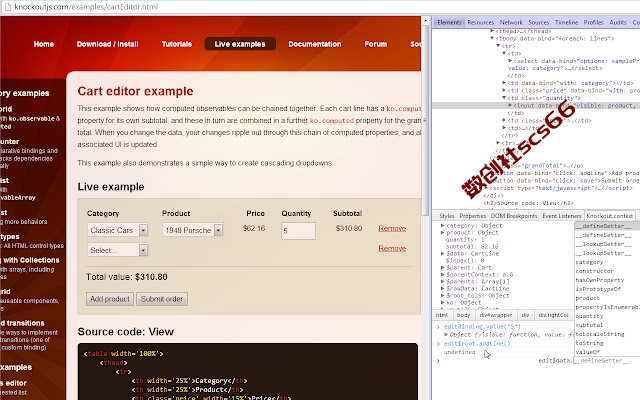The height and width of the screenshot is (400, 640).
Task: Choose hasOwnProperty from autocomplete list
Action: (600, 280)
